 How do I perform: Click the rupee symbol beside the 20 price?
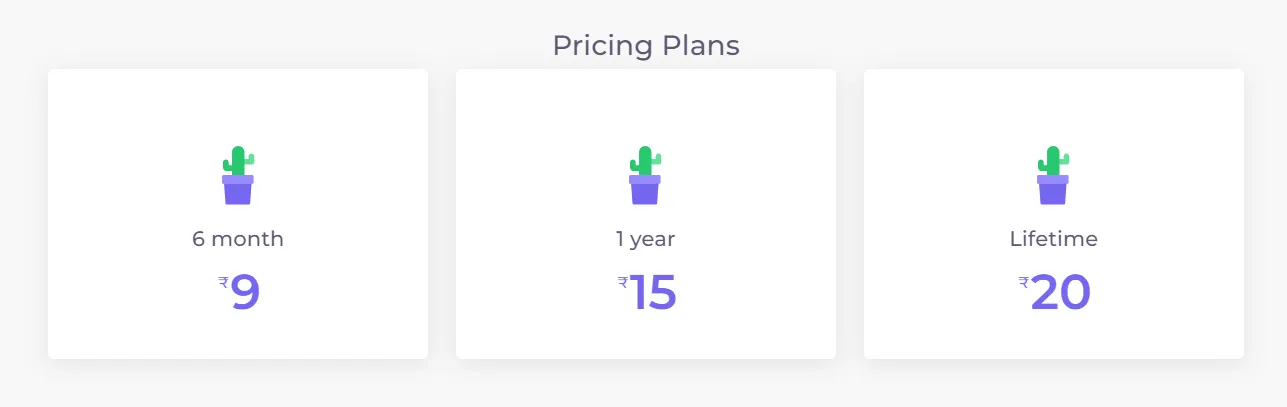click(x=1024, y=283)
